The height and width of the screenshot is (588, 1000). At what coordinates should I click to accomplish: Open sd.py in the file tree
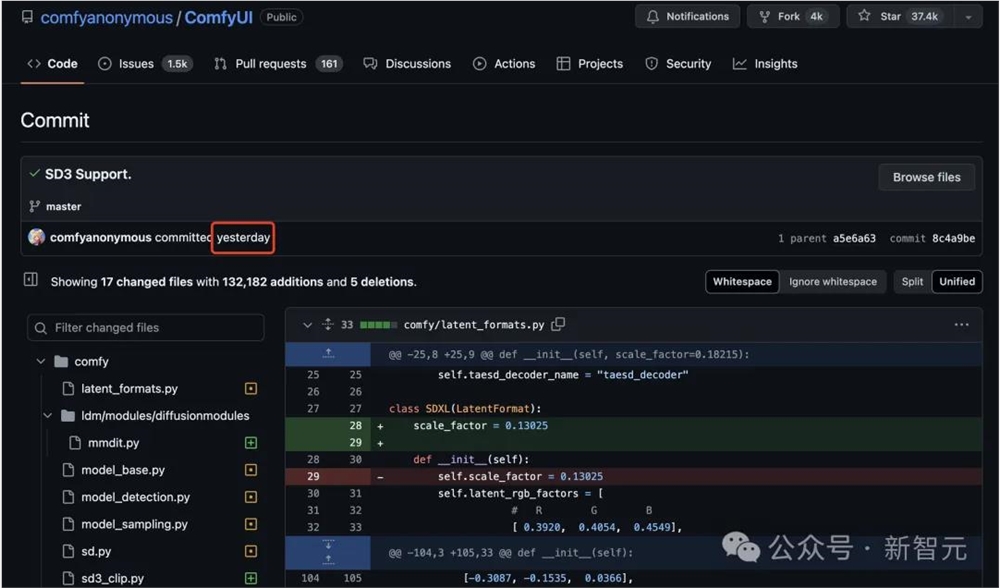coord(96,551)
